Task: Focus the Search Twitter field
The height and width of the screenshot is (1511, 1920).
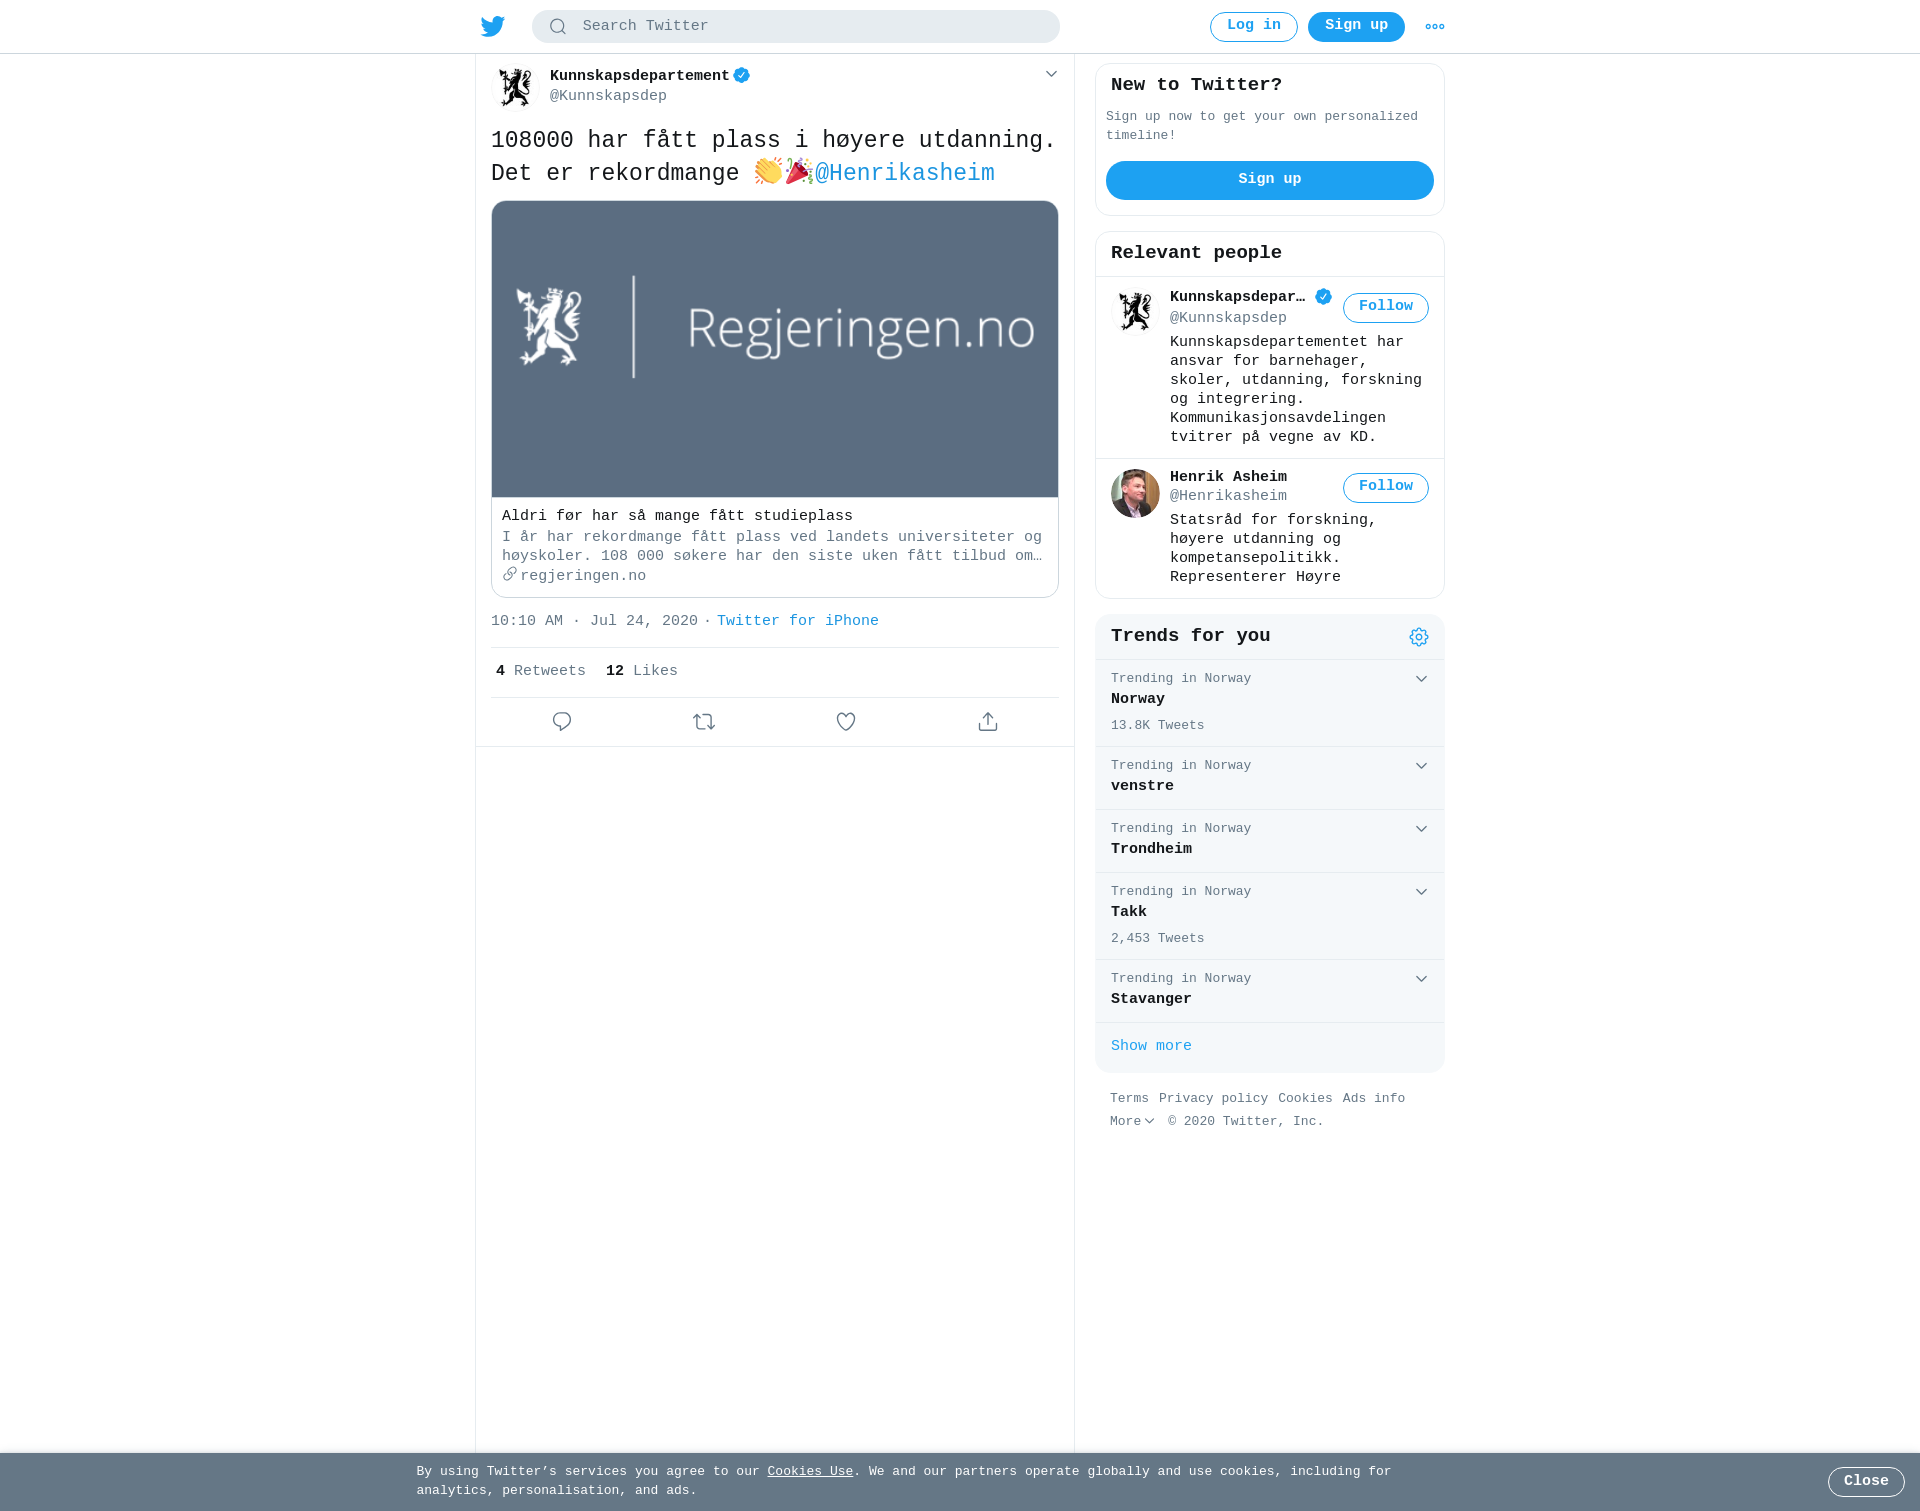Action: click(x=796, y=27)
